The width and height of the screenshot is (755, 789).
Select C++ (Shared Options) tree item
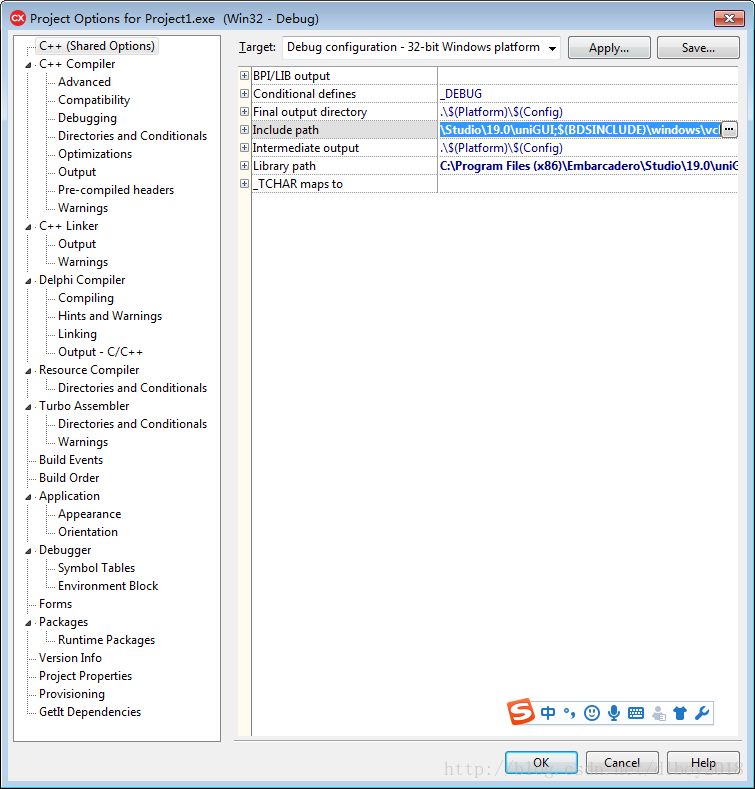click(x=97, y=46)
